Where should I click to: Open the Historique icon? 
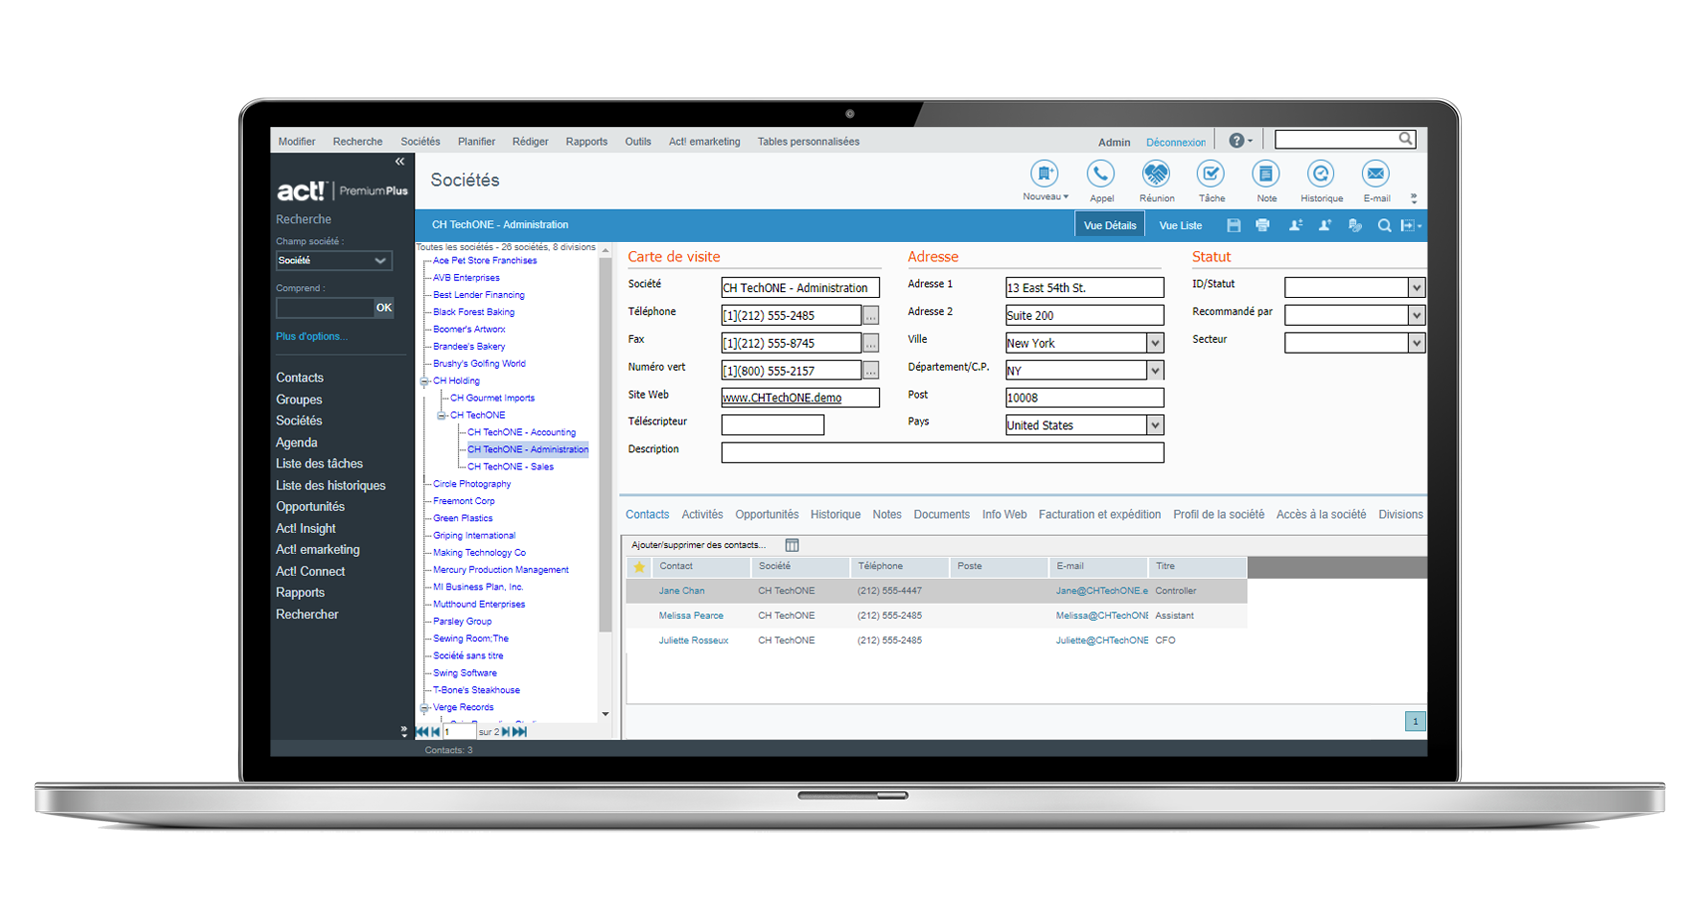[1321, 175]
